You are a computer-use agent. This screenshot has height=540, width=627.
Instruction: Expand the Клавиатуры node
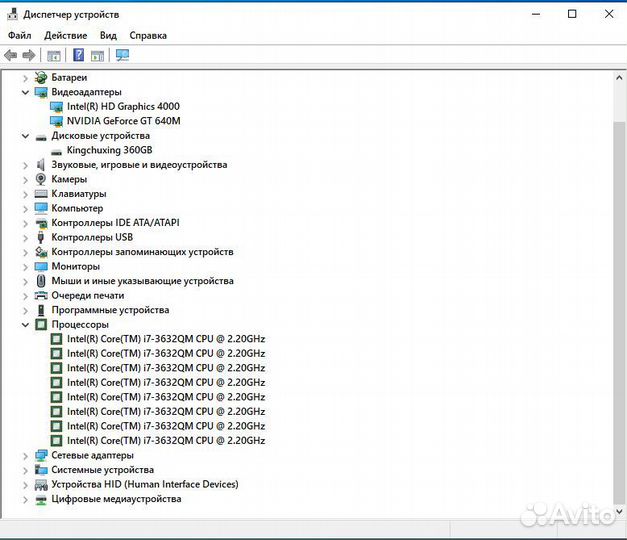pyautogui.click(x=25, y=194)
